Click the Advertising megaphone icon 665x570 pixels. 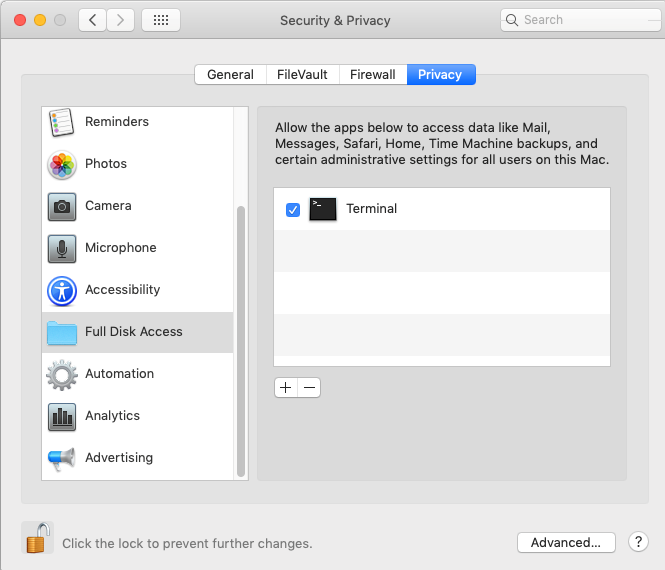click(x=62, y=458)
